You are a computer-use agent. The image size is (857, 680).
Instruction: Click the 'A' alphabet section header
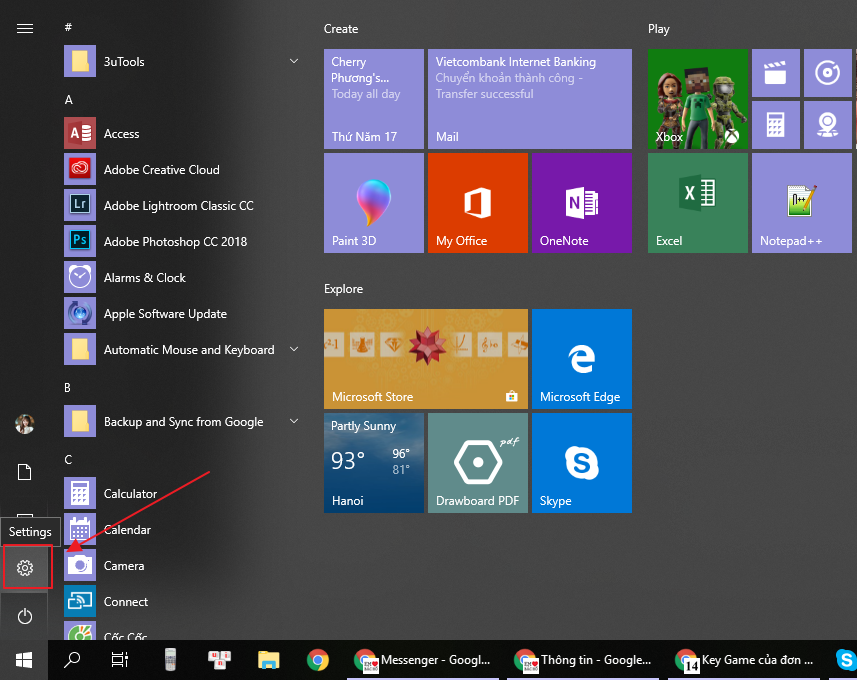coord(68,99)
